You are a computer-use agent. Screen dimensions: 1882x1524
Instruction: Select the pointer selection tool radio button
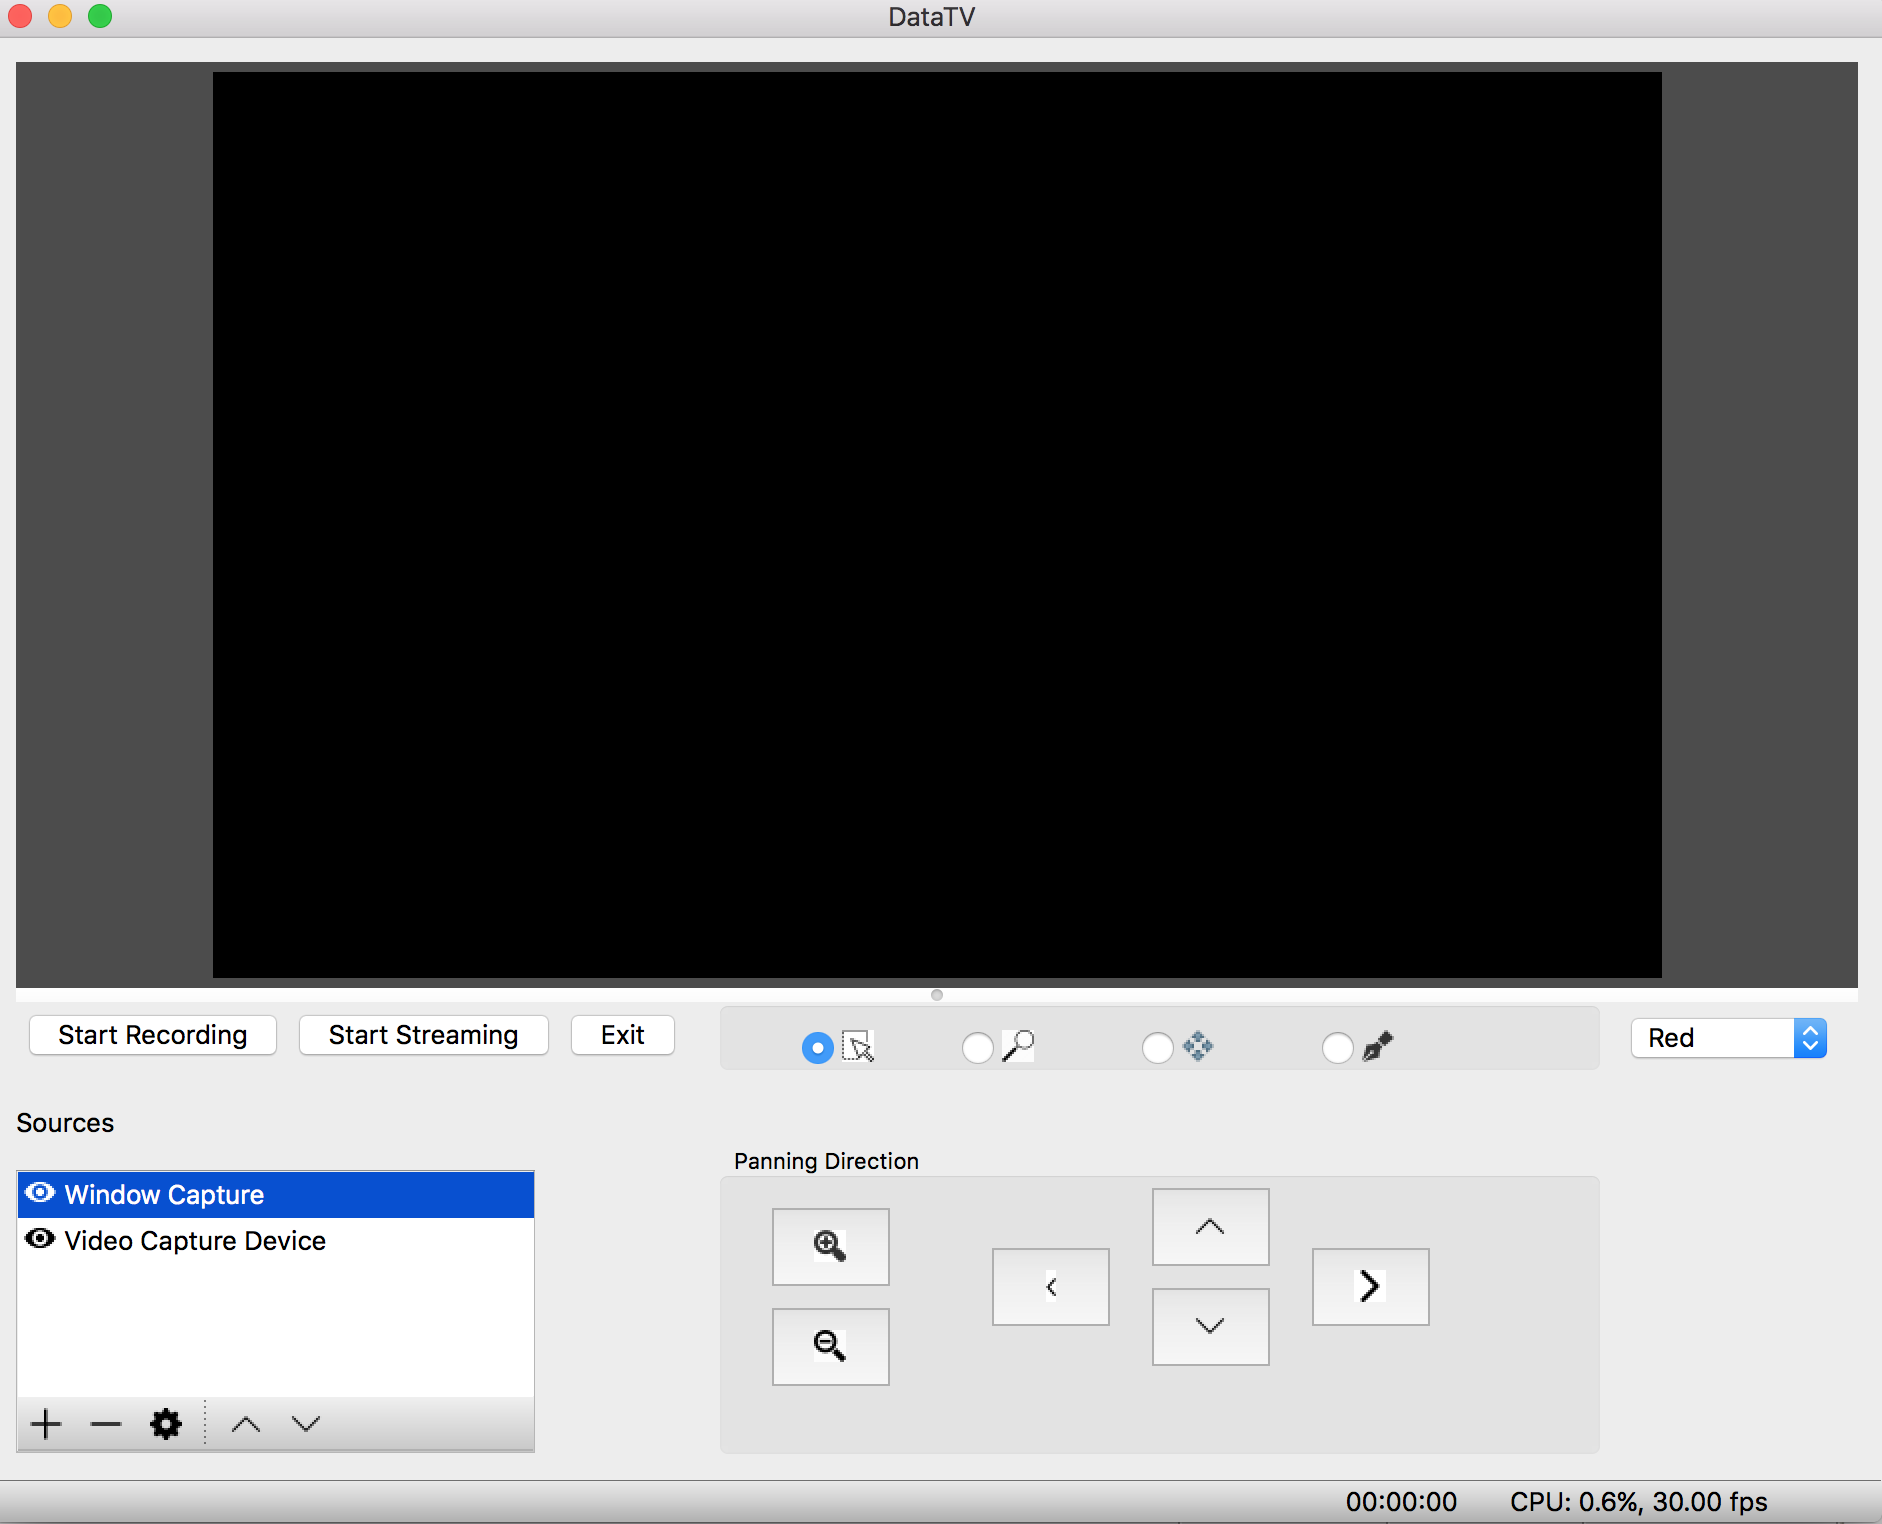click(817, 1048)
